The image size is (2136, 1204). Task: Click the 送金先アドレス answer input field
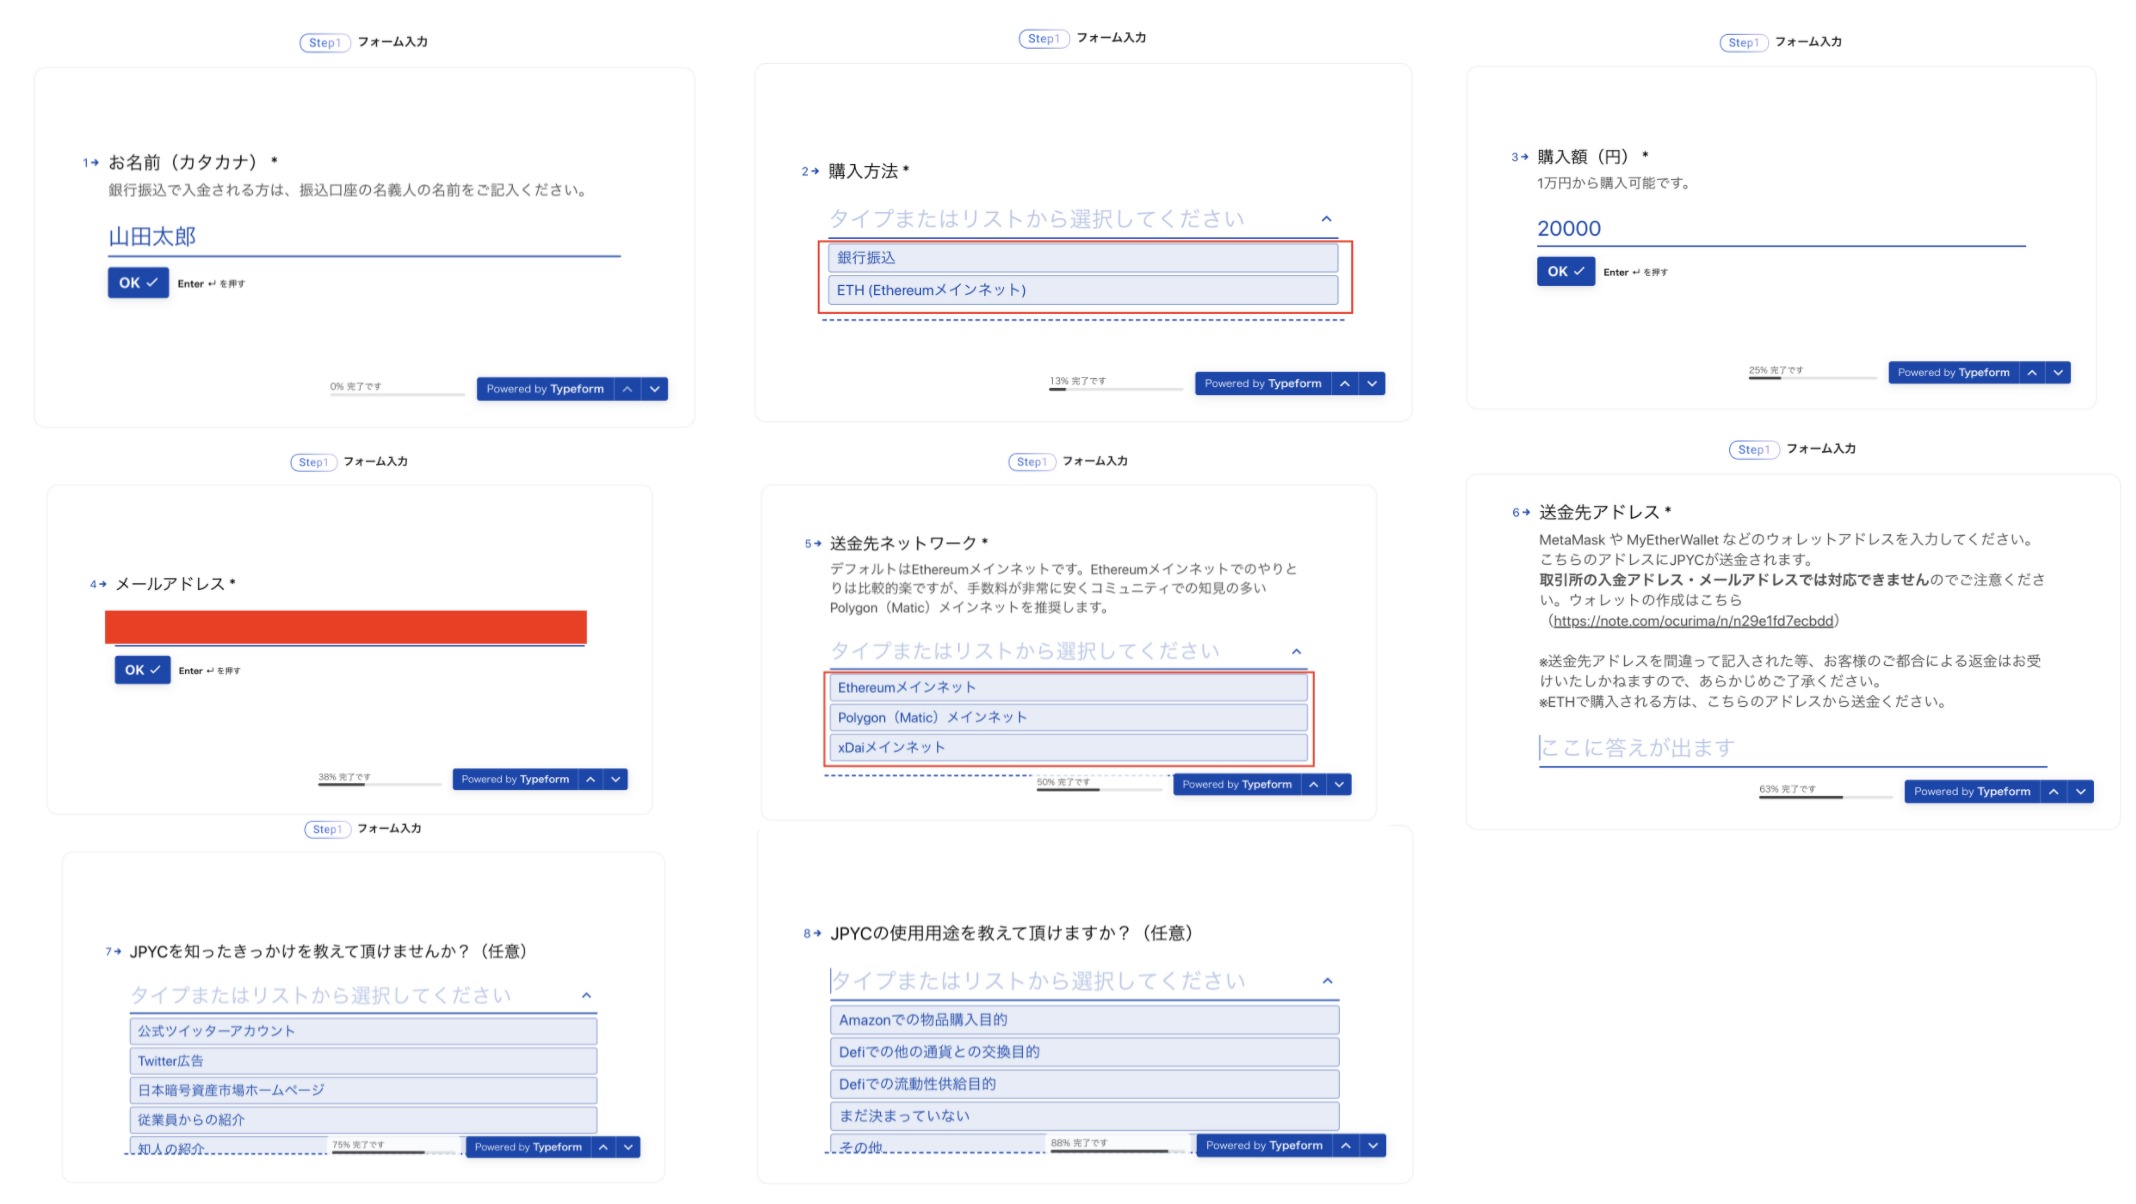[1790, 748]
